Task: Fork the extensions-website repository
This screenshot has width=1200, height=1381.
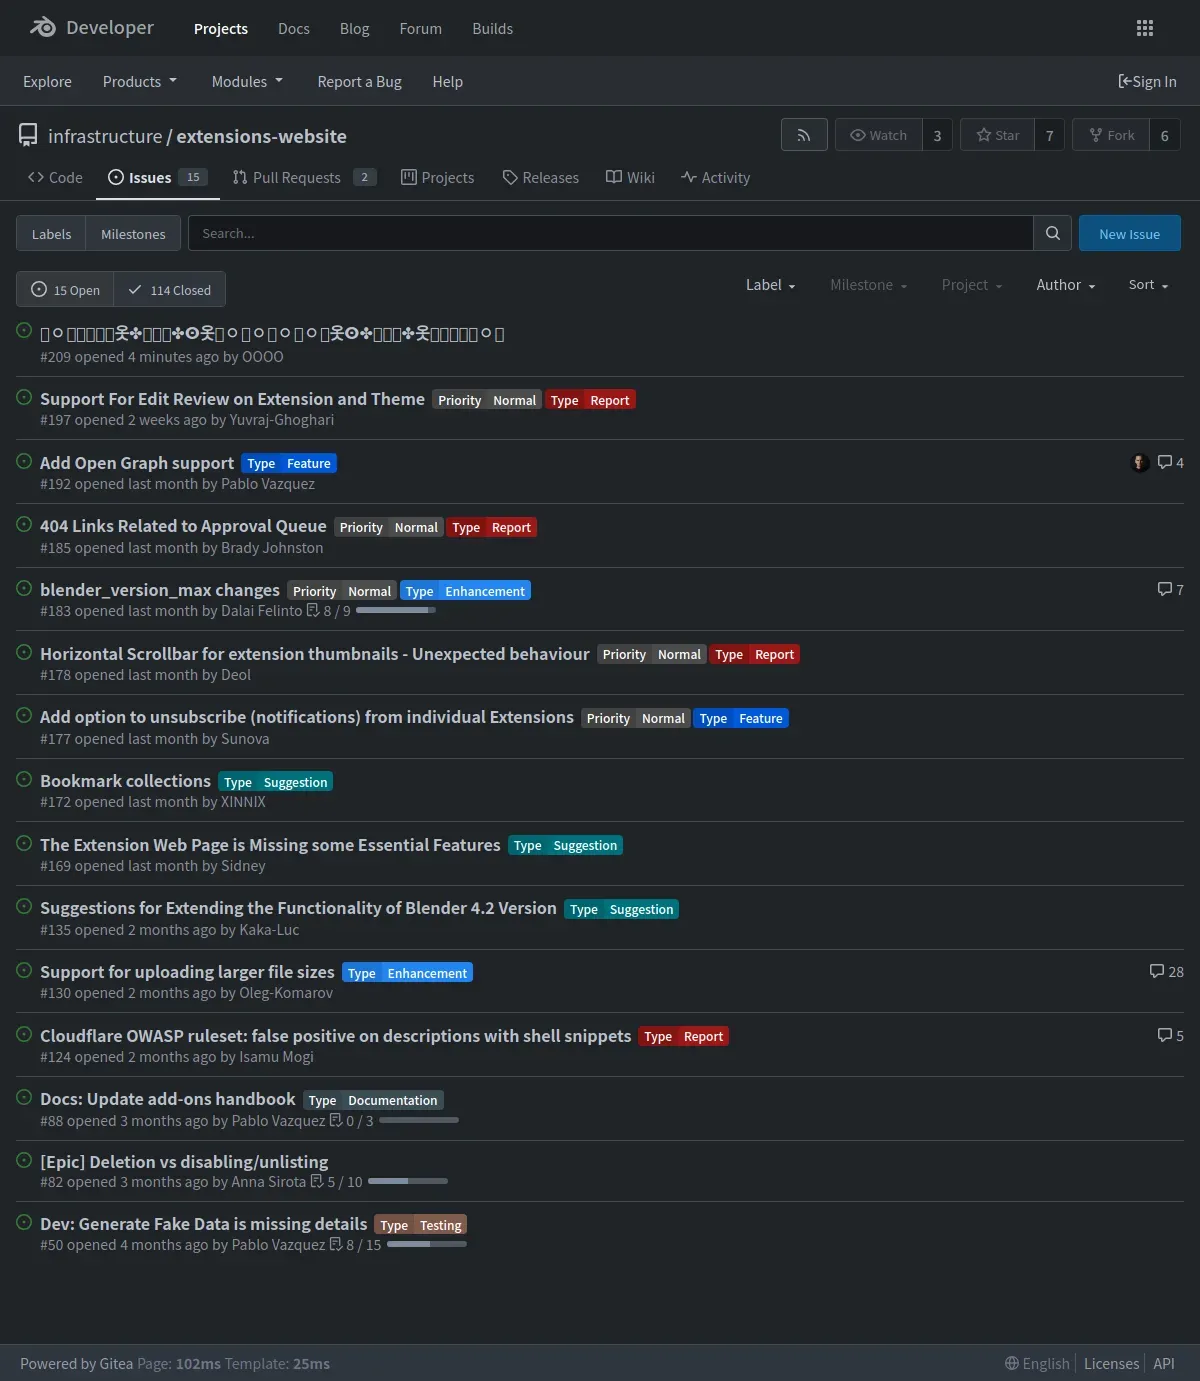Action: (1111, 135)
